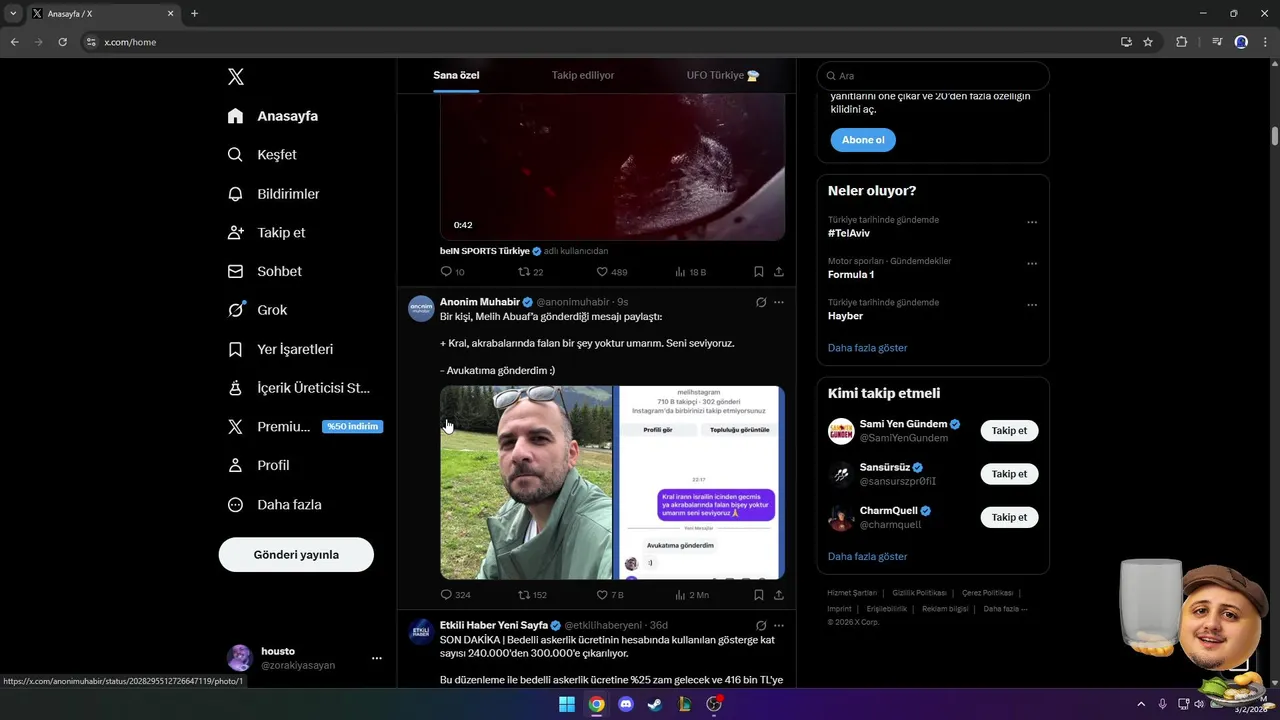Open the Instagram message screenshot image
Image resolution: width=1280 pixels, height=720 pixels.
700,483
